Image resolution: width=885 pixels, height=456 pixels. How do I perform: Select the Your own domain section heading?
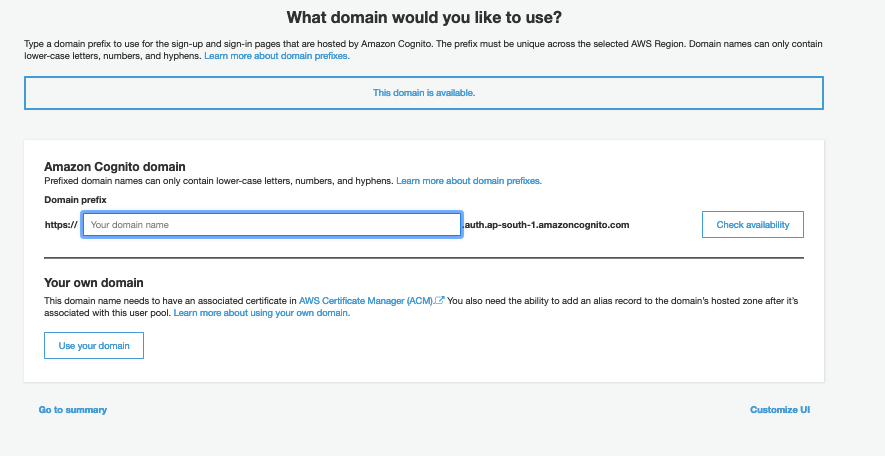[x=94, y=283]
